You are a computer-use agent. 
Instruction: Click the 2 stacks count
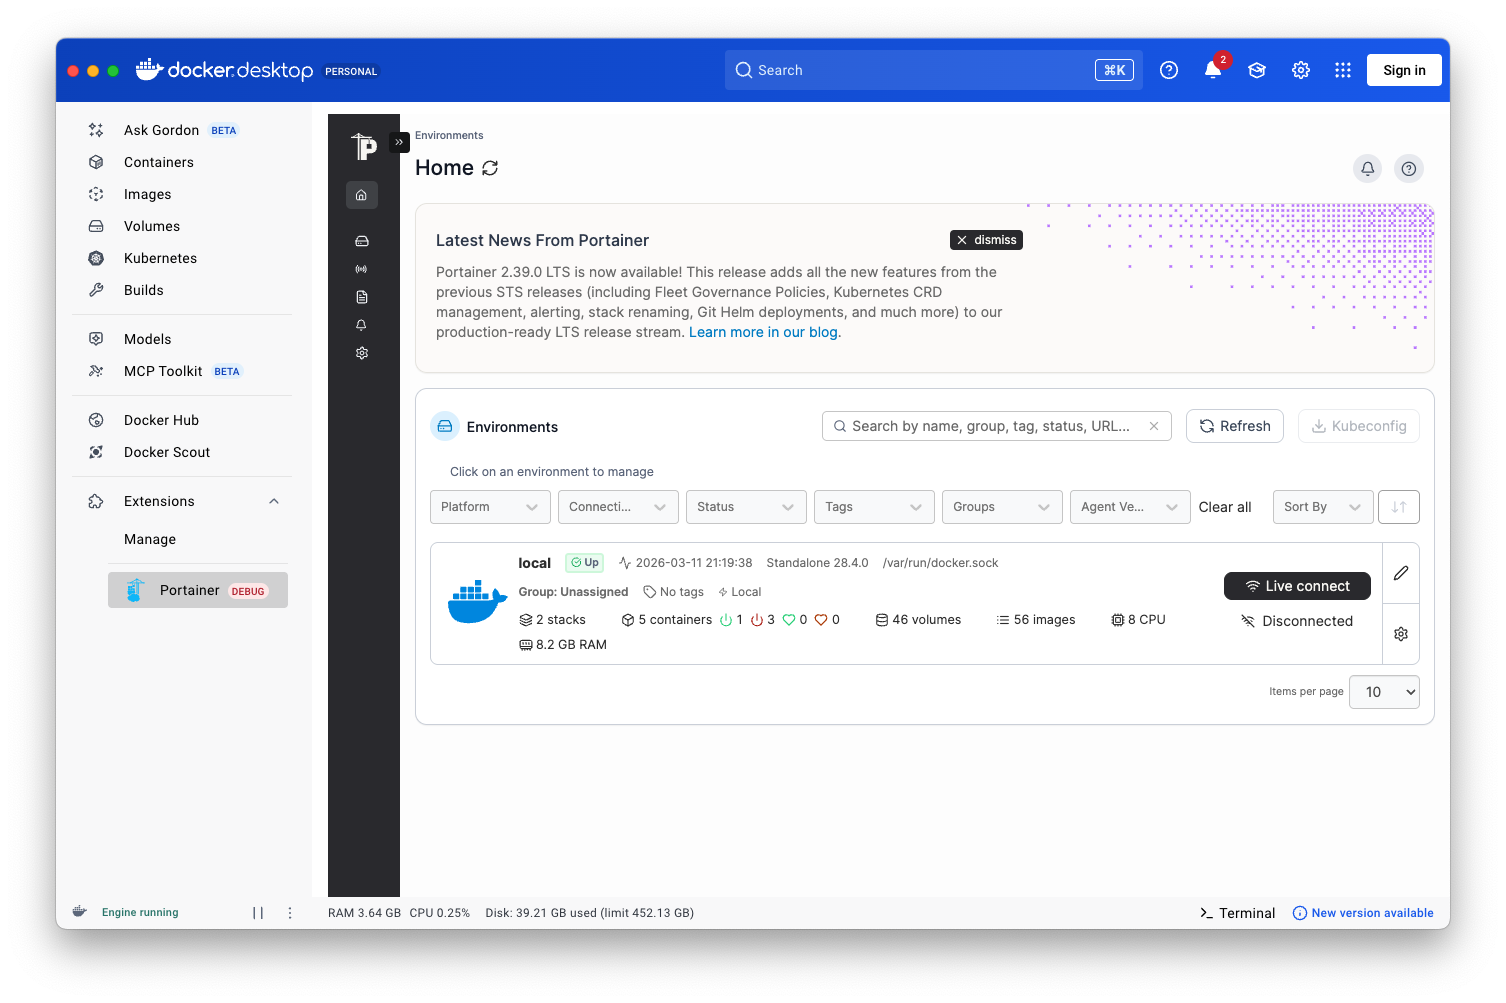tap(552, 620)
